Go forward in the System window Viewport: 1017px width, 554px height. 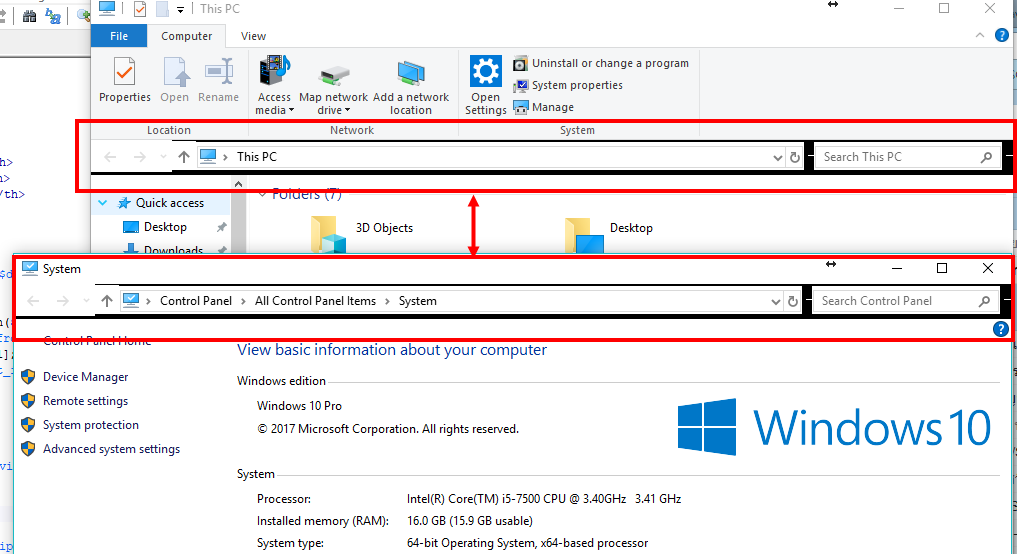pos(62,301)
